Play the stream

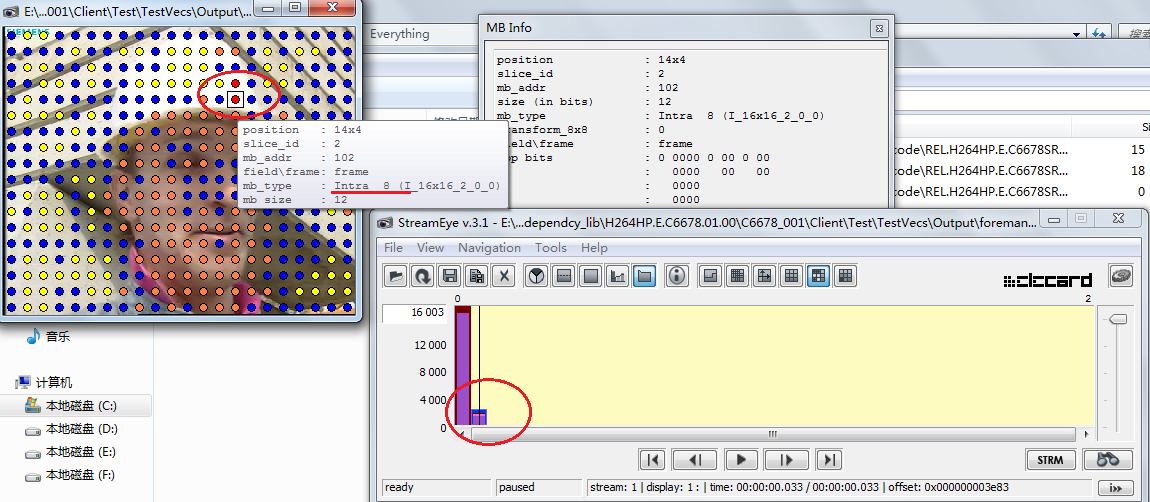click(x=741, y=460)
